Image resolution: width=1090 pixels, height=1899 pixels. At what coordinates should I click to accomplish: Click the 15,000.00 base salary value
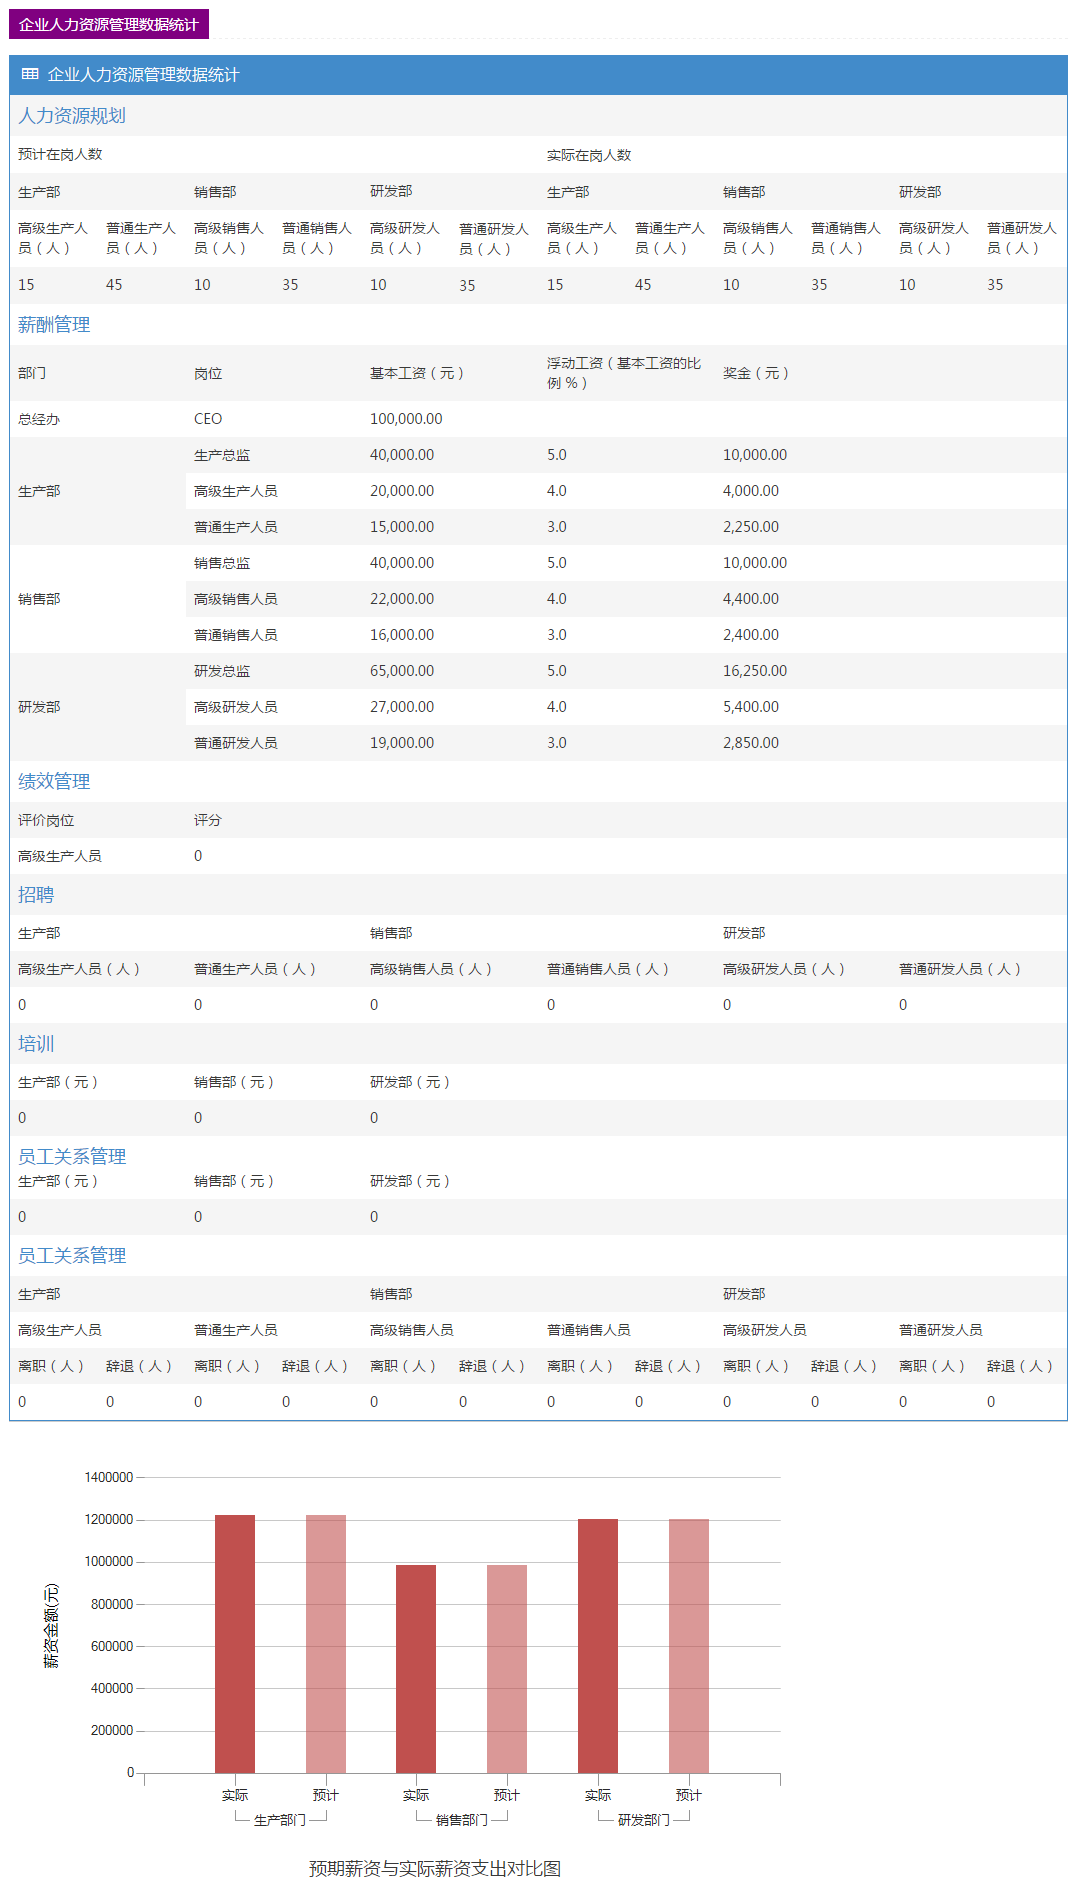pyautogui.click(x=402, y=527)
